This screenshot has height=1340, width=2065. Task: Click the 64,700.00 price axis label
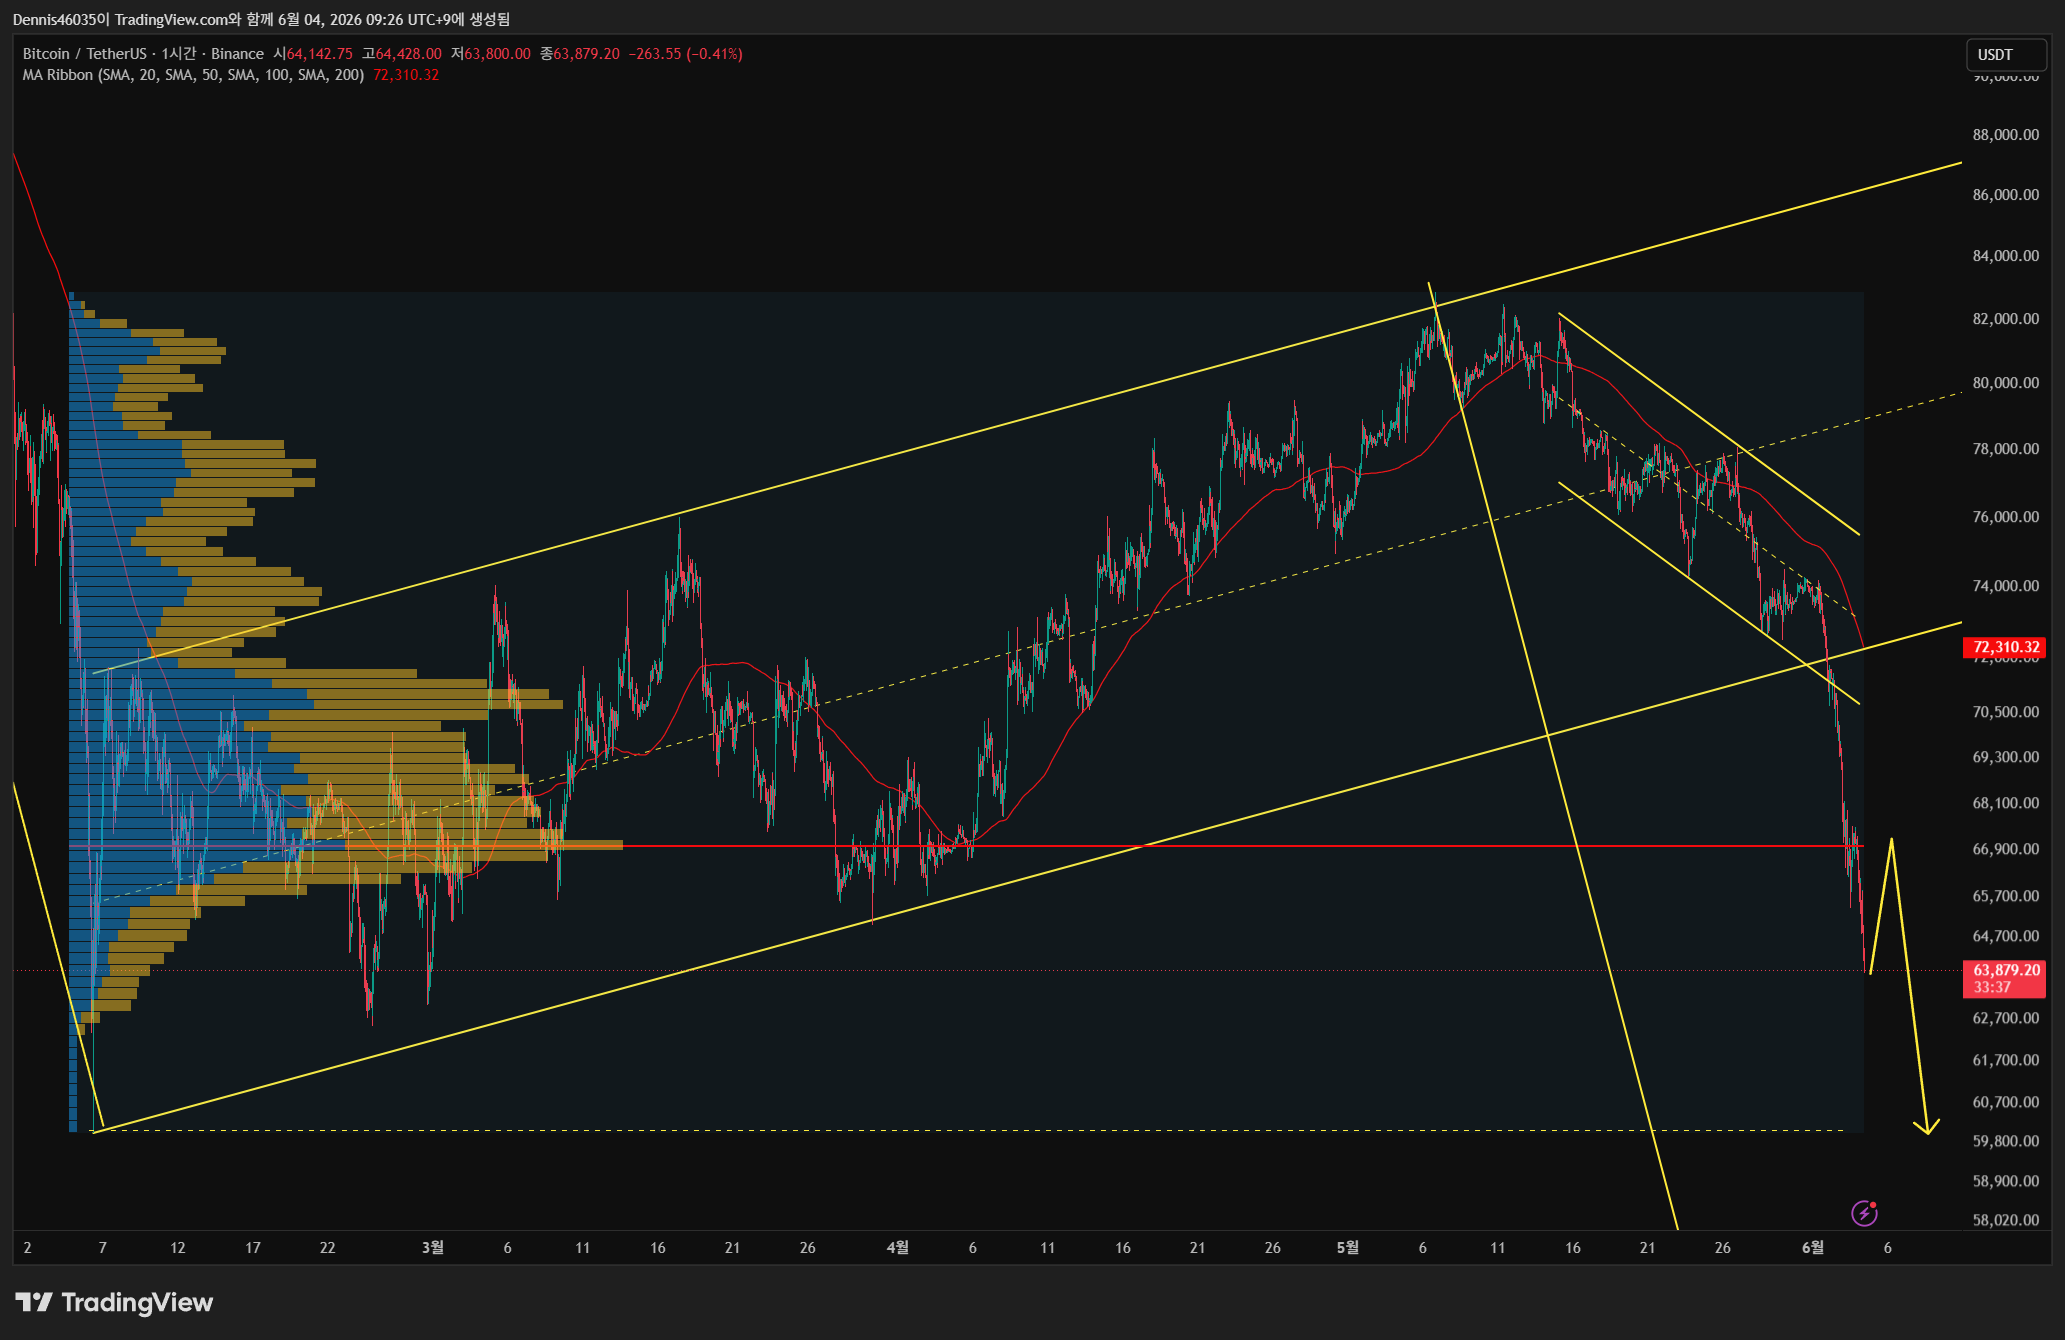point(2005,936)
